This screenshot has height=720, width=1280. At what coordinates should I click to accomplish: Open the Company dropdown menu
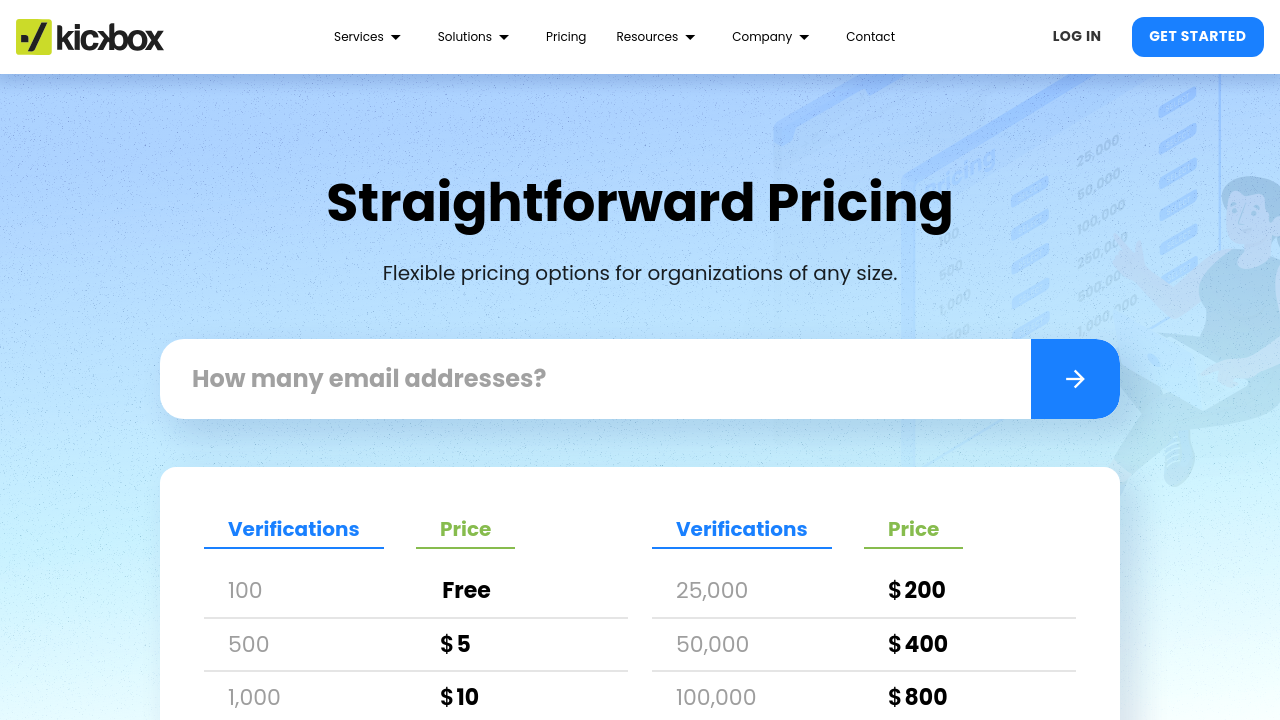tap(770, 37)
